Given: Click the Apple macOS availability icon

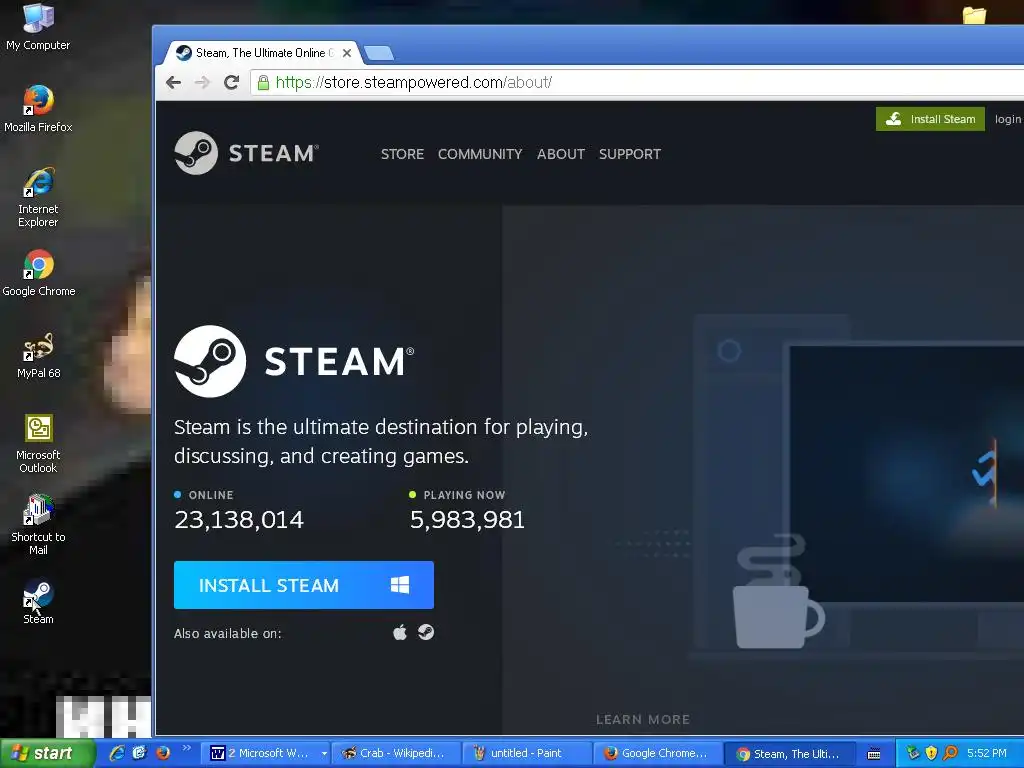Looking at the screenshot, I should [400, 632].
